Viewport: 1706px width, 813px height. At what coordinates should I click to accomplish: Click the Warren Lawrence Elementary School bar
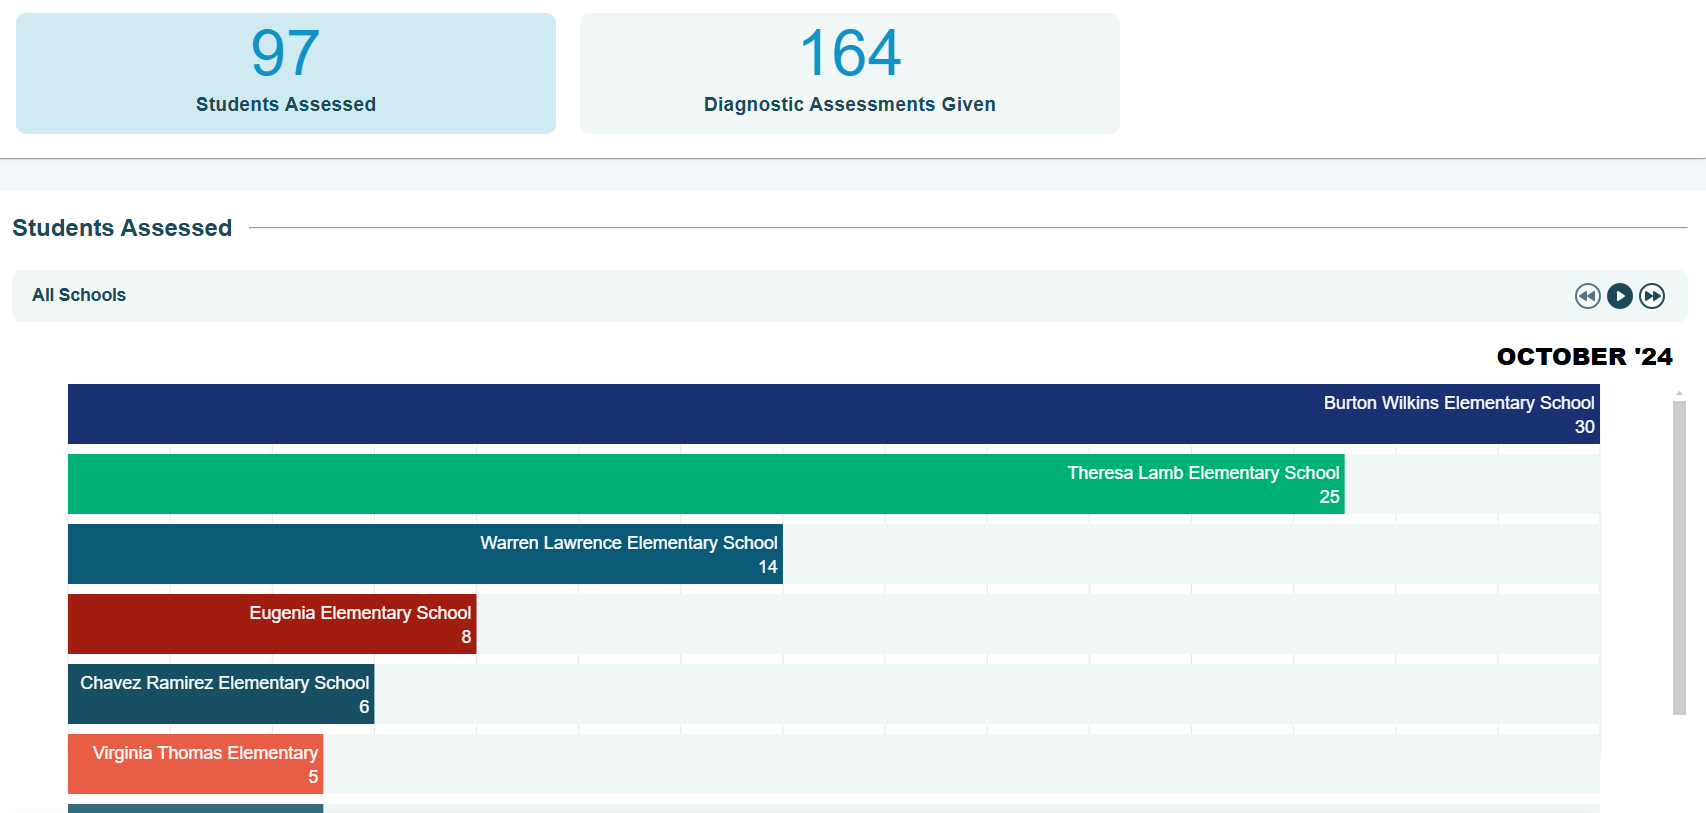425,554
